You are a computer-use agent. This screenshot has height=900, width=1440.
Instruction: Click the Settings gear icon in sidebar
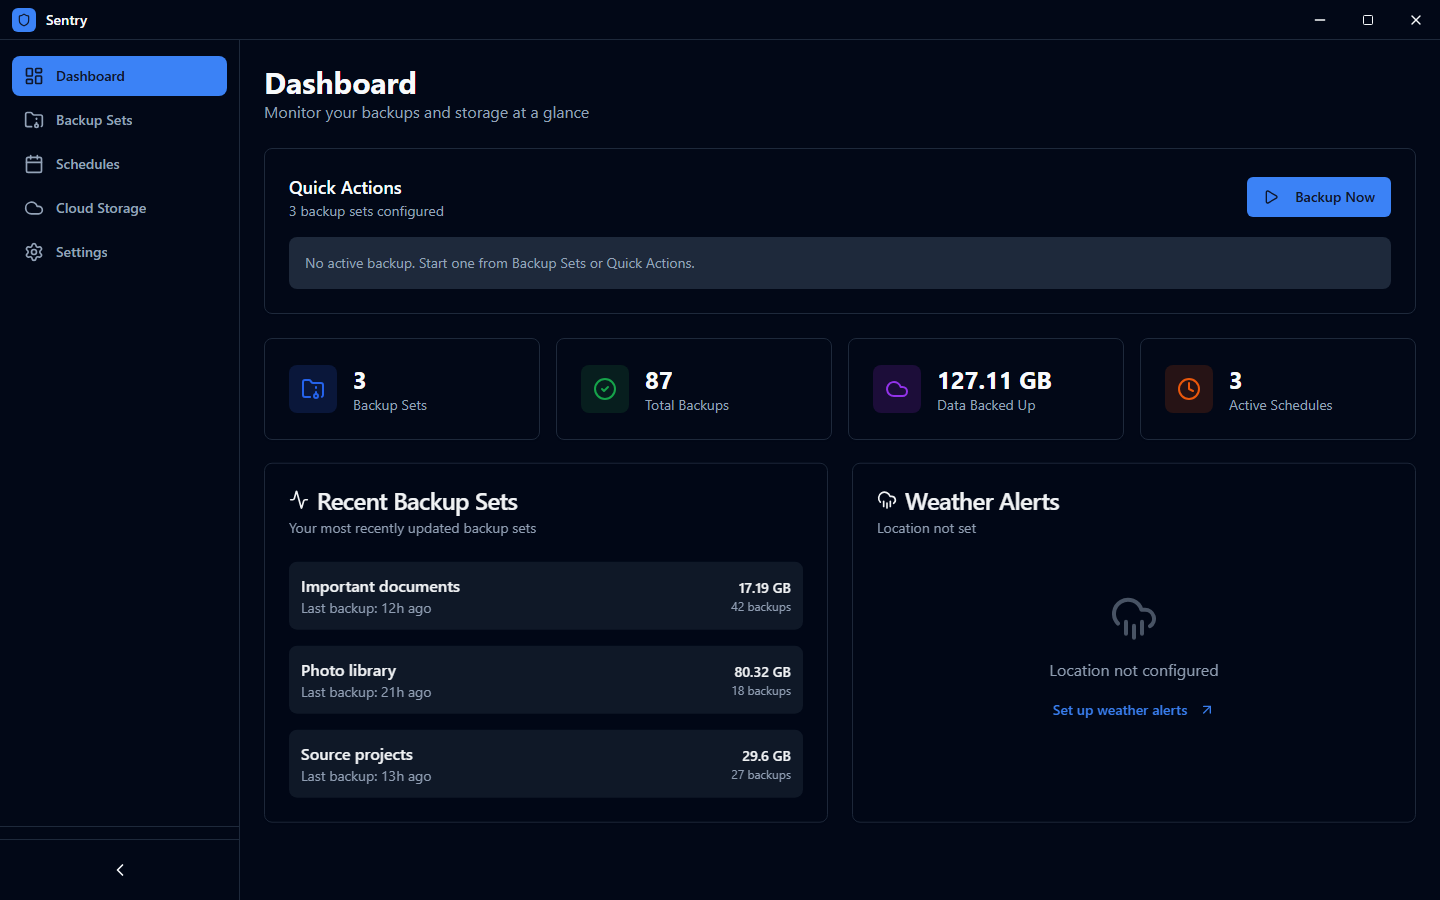[34, 252]
